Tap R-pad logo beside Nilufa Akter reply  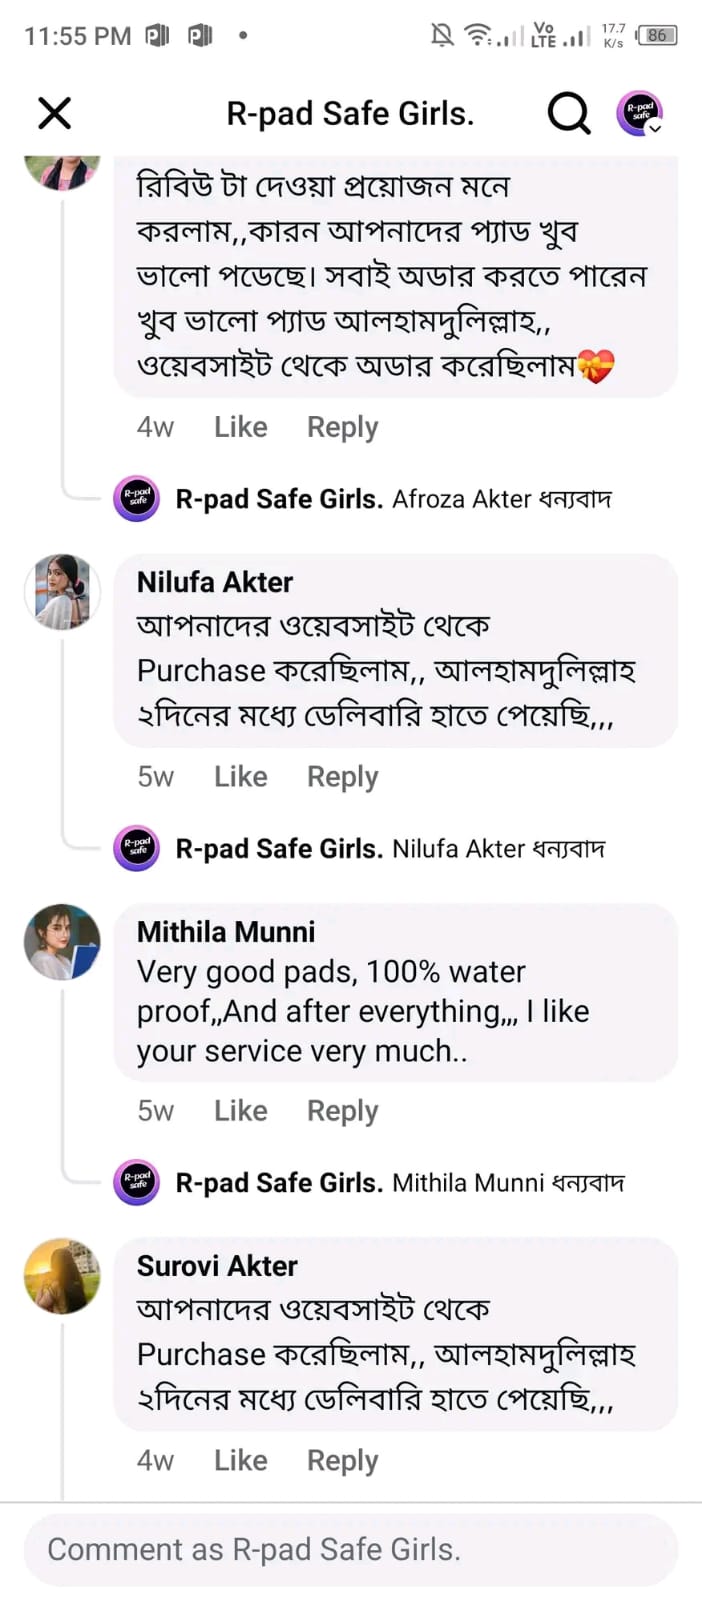(137, 848)
